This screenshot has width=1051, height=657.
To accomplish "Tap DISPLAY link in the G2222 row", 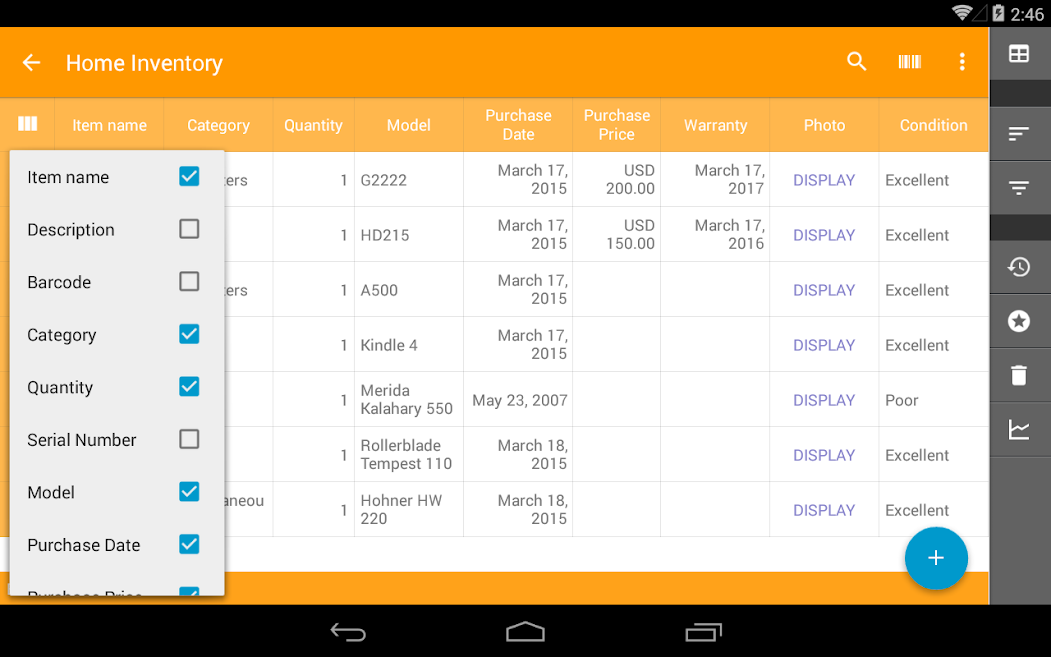I will [824, 180].
